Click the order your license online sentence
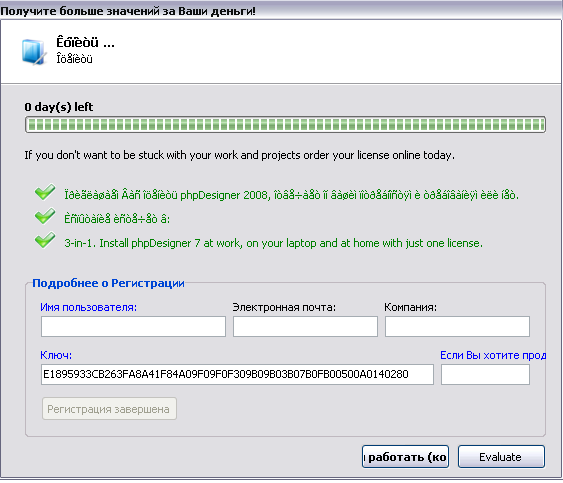563x483 pixels. tap(239, 155)
